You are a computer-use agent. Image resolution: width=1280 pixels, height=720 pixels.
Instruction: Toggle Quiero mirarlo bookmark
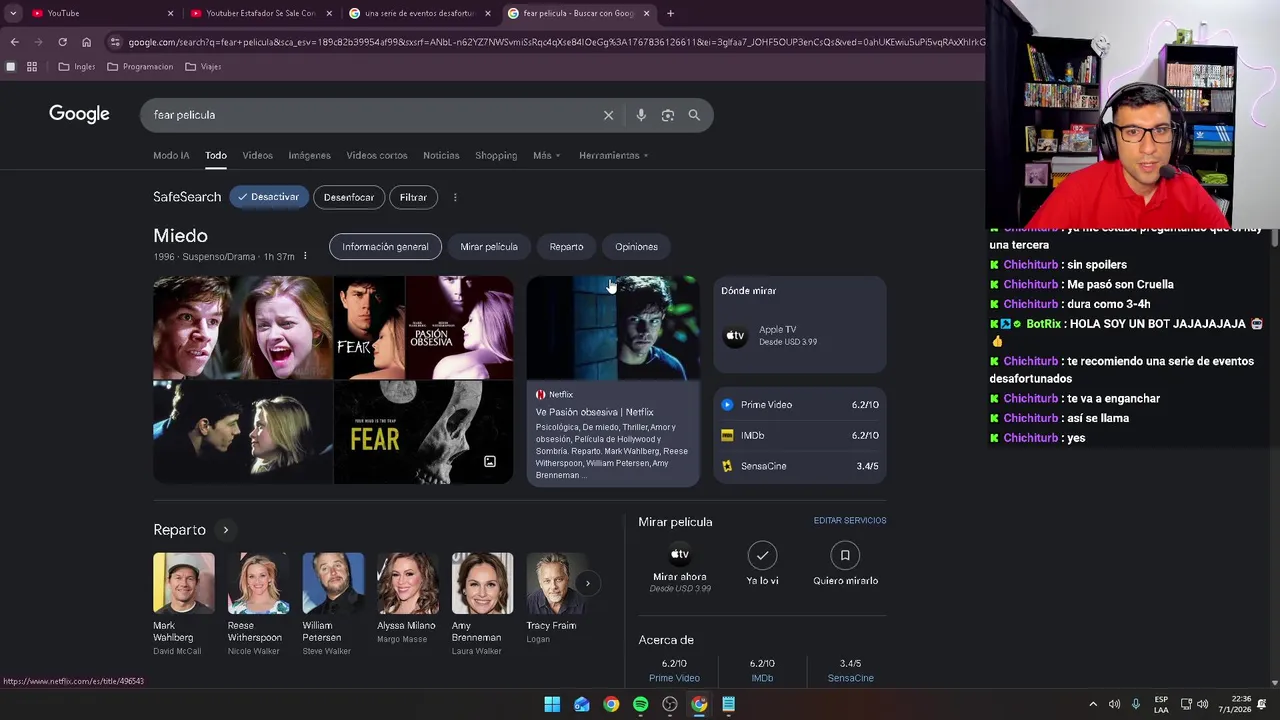pos(845,555)
